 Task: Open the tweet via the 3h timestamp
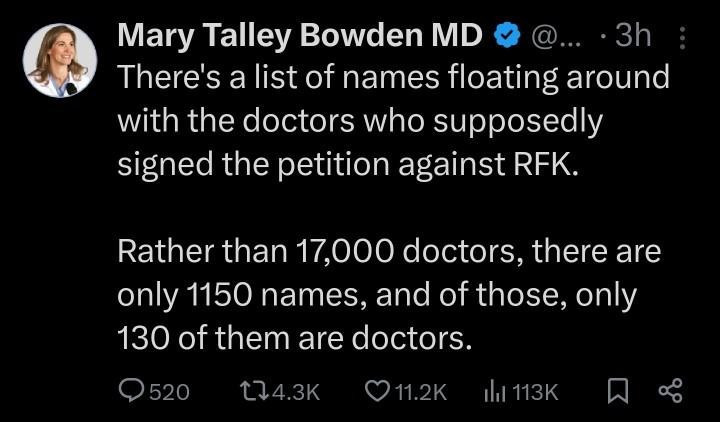632,36
